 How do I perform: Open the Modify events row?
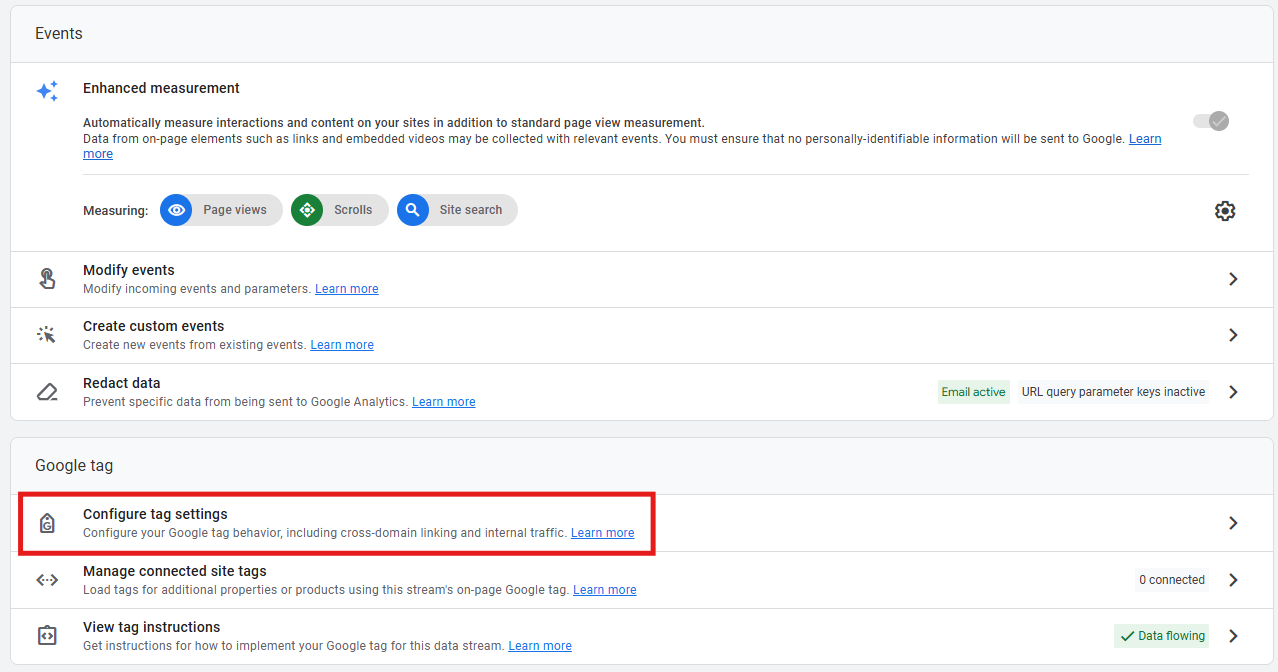click(x=641, y=279)
